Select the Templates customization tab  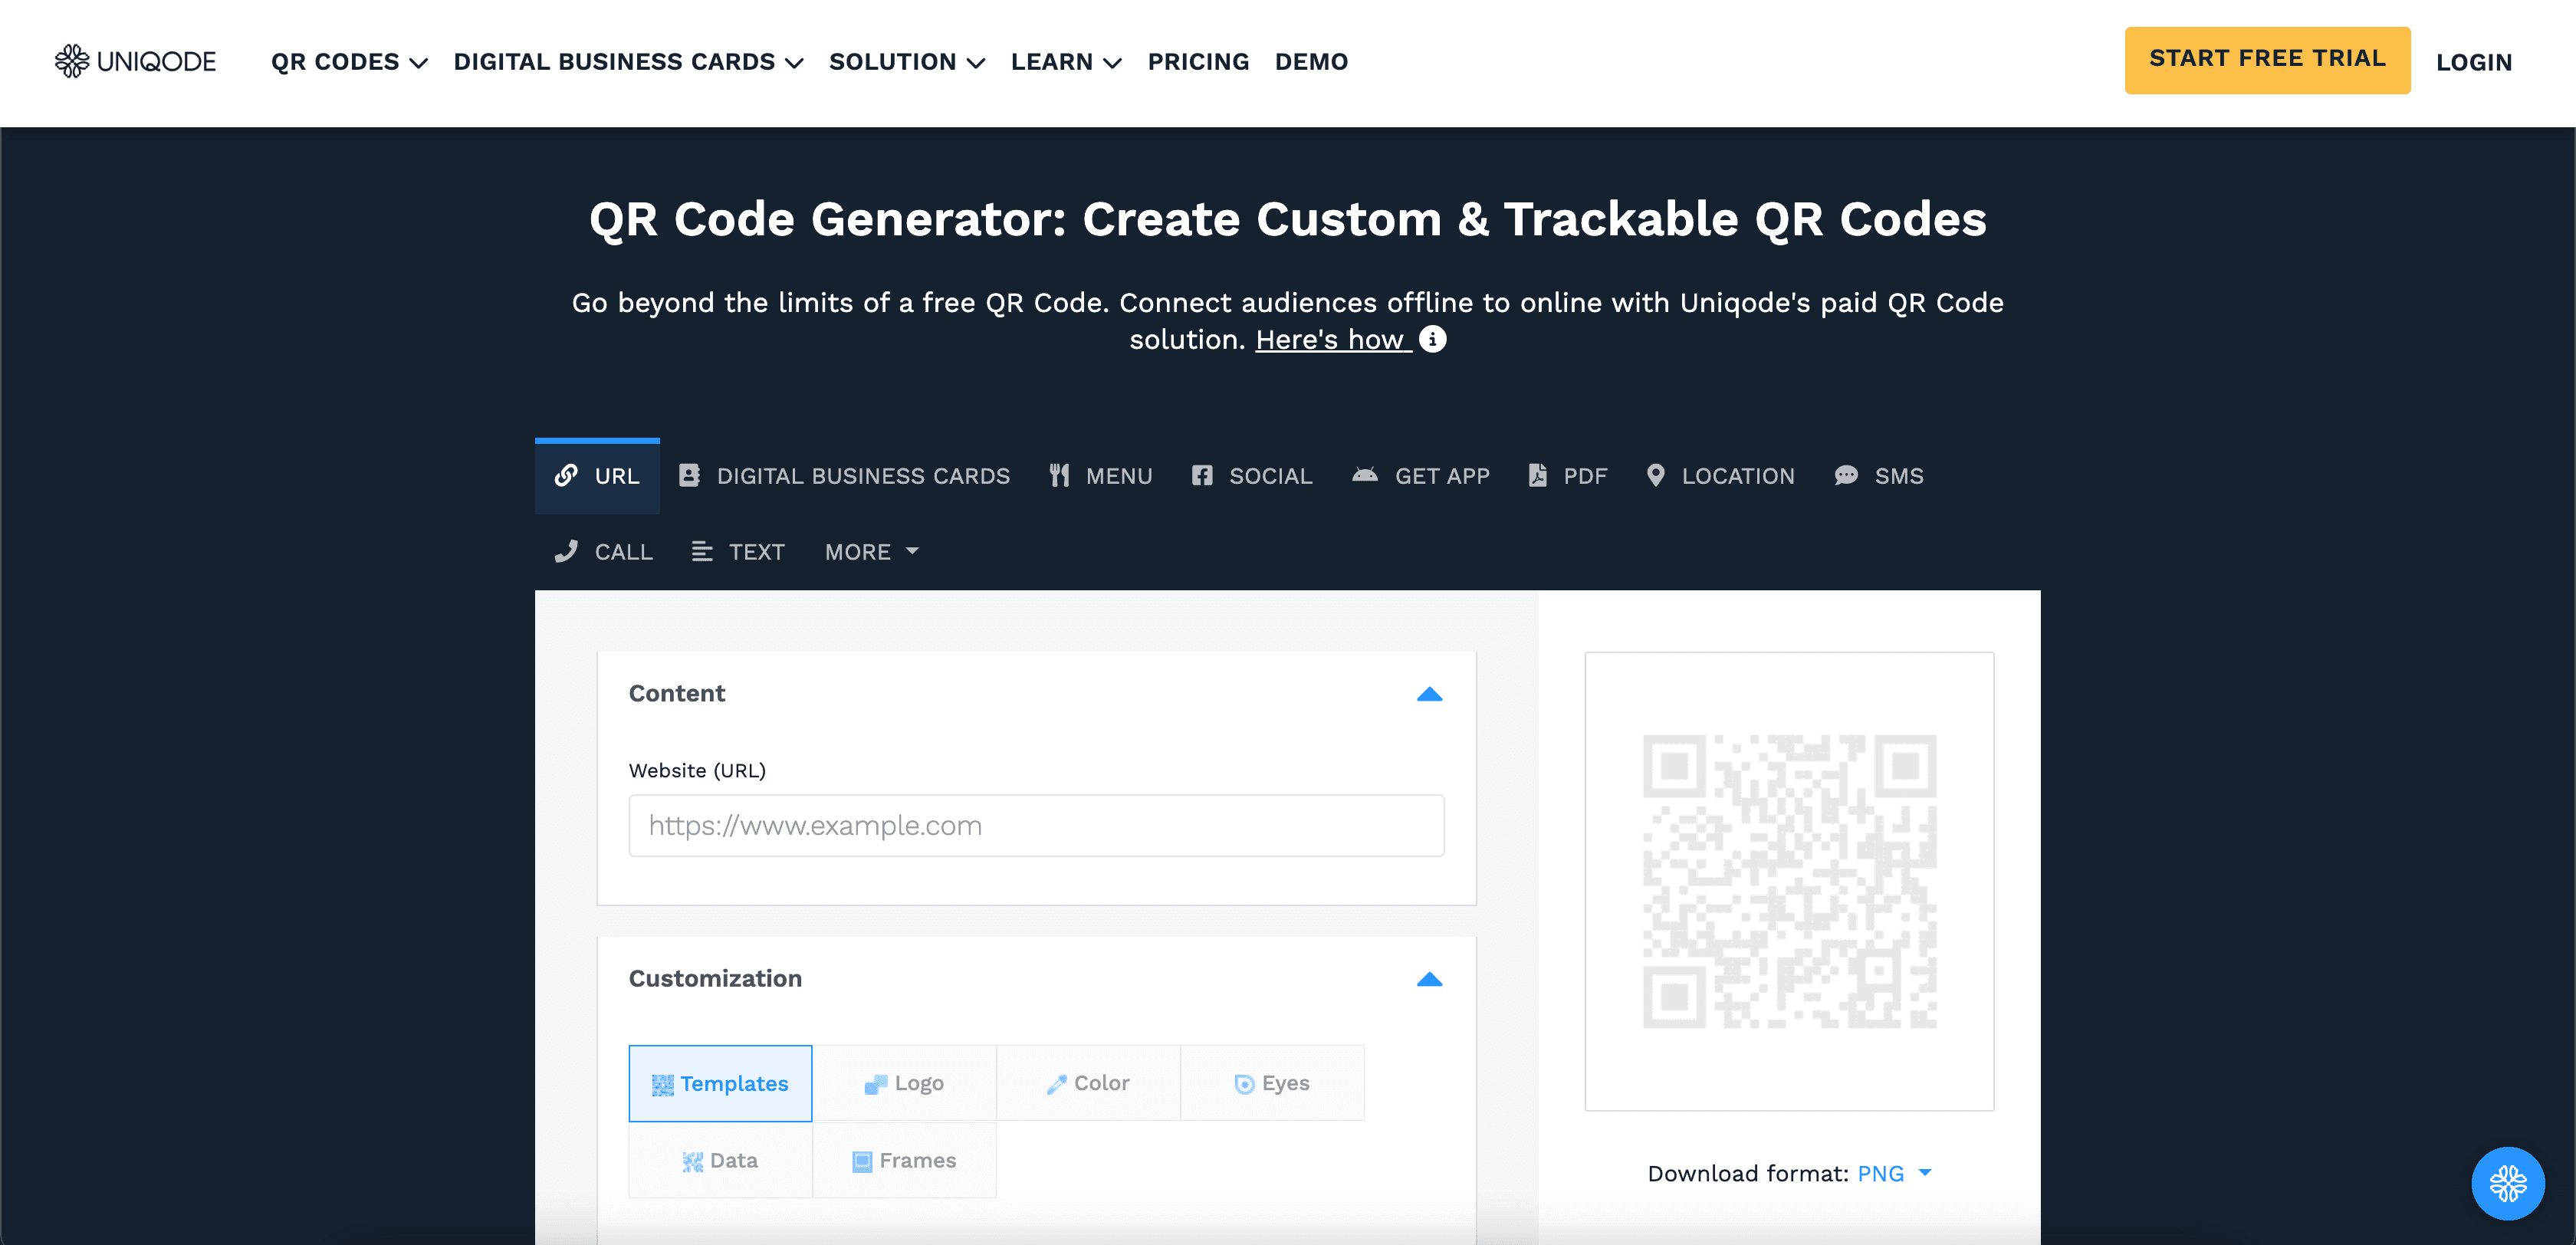(720, 1084)
